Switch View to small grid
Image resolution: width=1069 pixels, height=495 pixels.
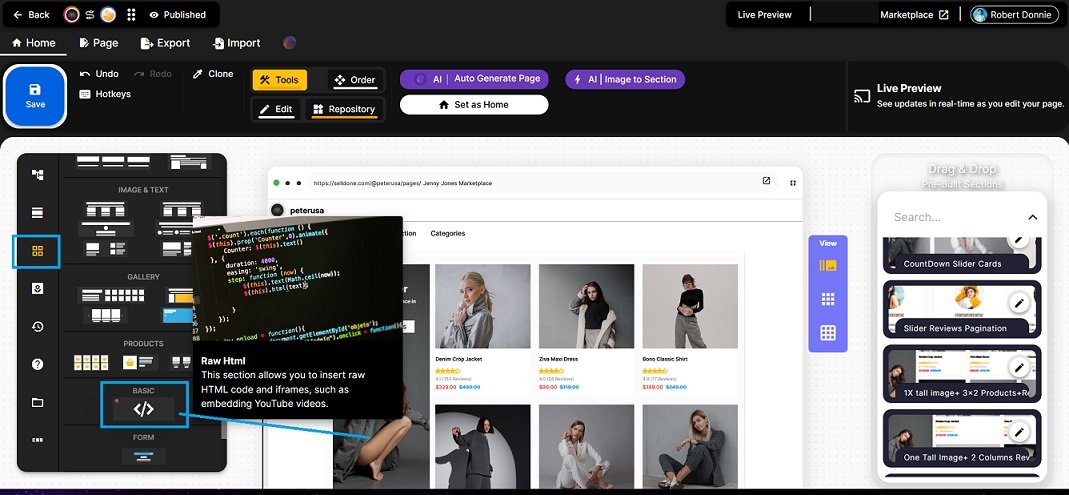828,299
